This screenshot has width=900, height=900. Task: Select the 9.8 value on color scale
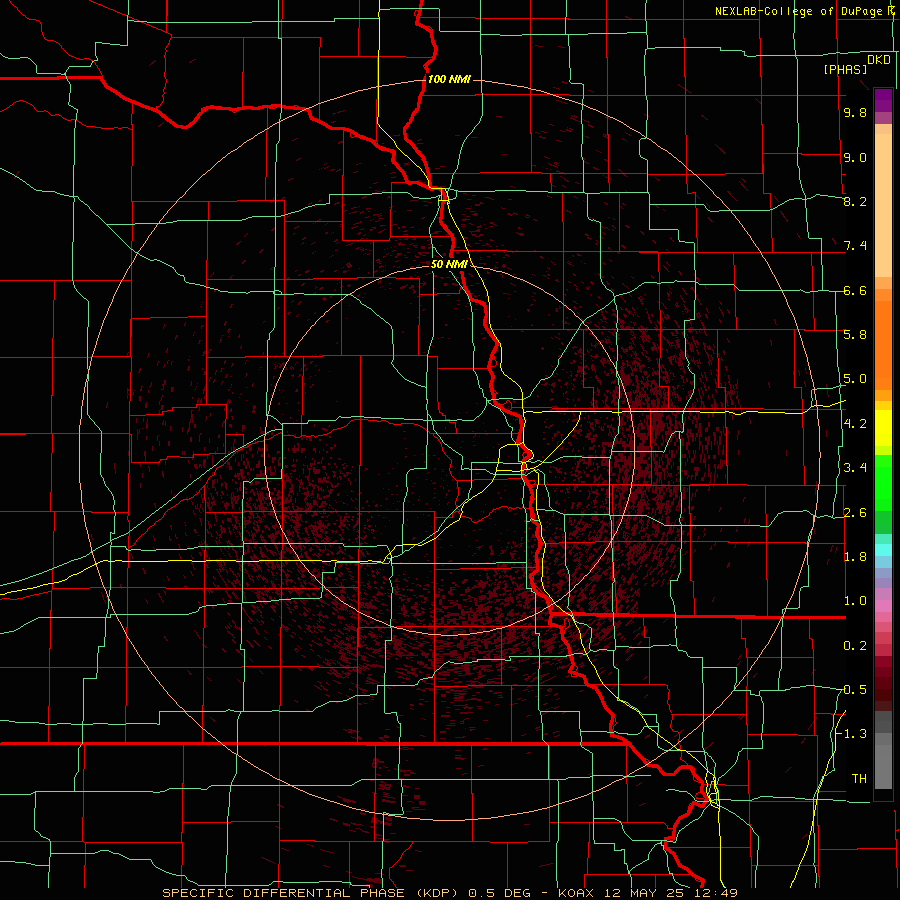point(855,112)
